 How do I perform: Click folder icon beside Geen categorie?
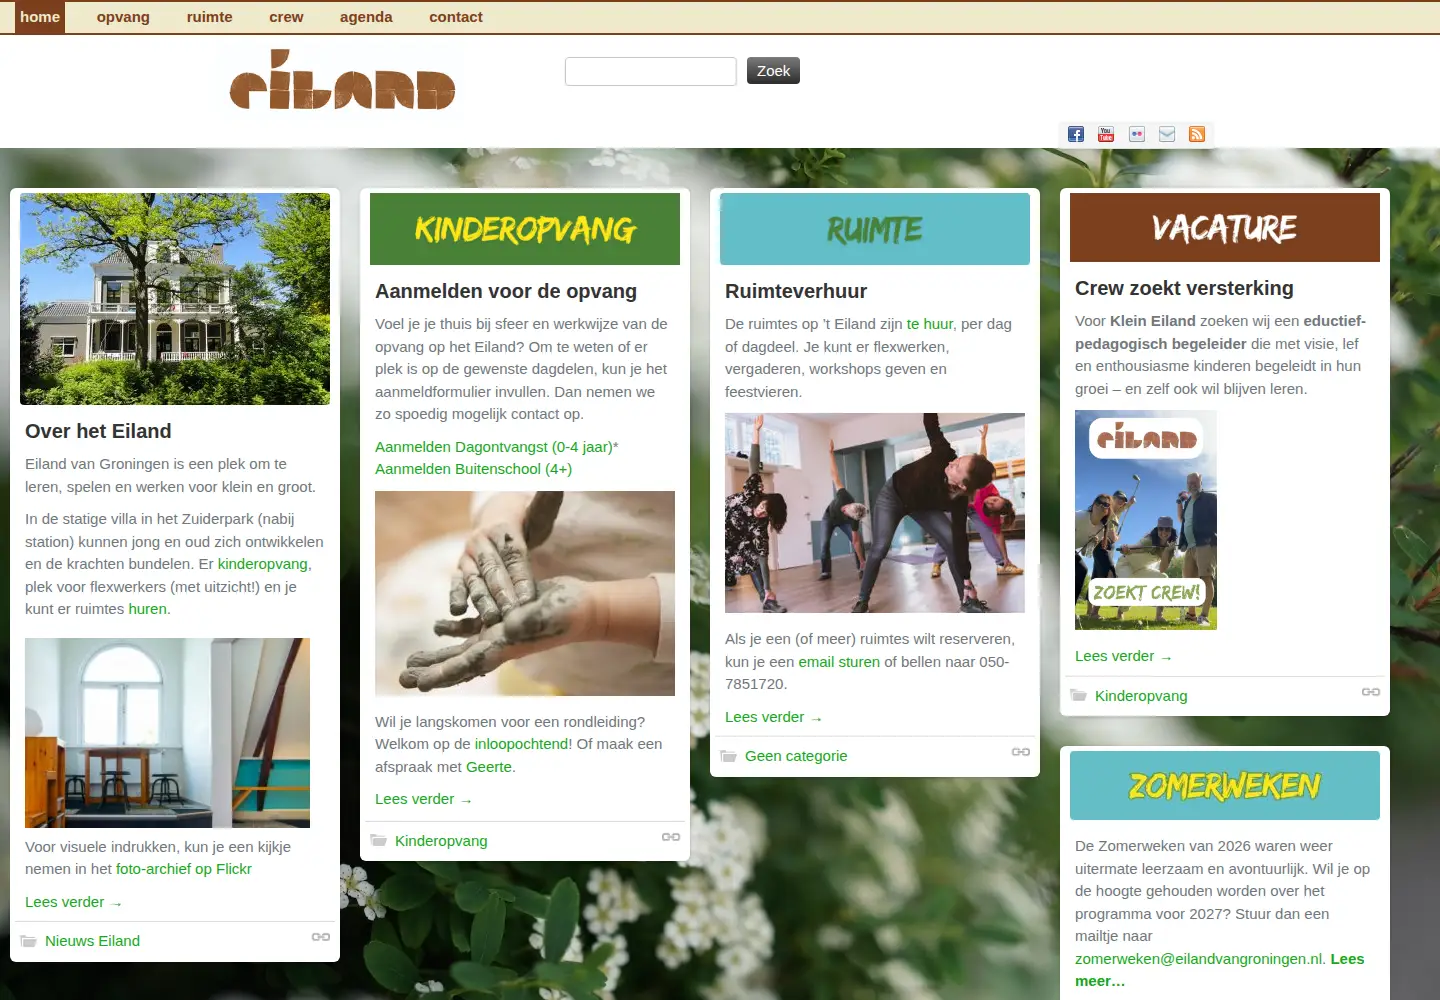coord(729,756)
